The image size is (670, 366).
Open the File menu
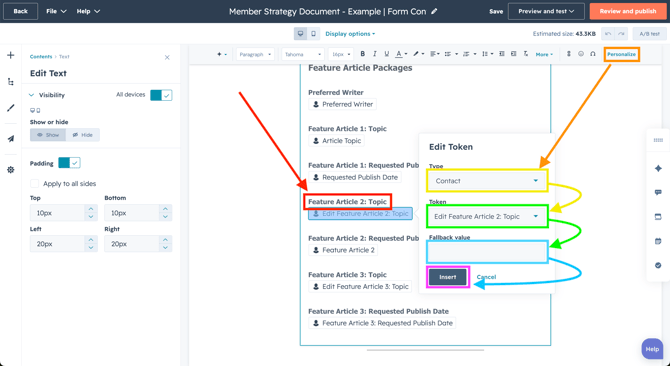[x=56, y=12]
